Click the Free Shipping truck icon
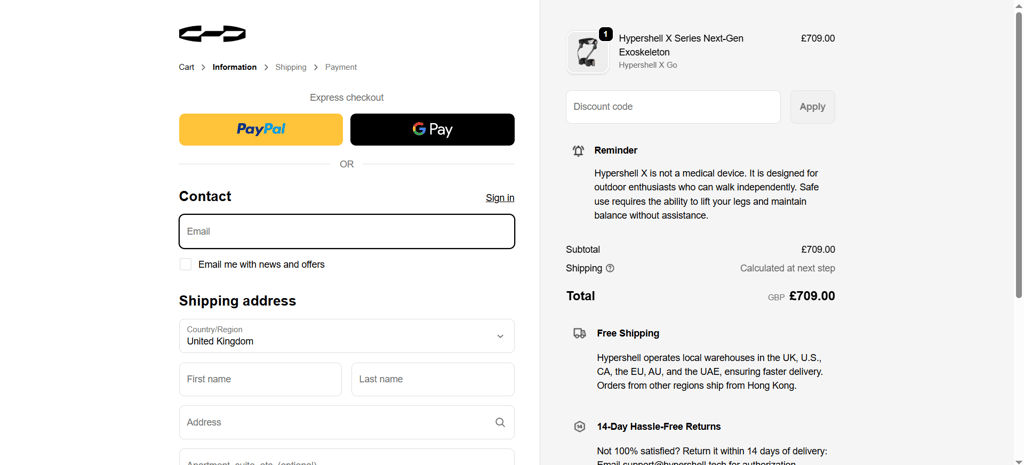Image resolution: width=1024 pixels, height=465 pixels. (x=579, y=333)
